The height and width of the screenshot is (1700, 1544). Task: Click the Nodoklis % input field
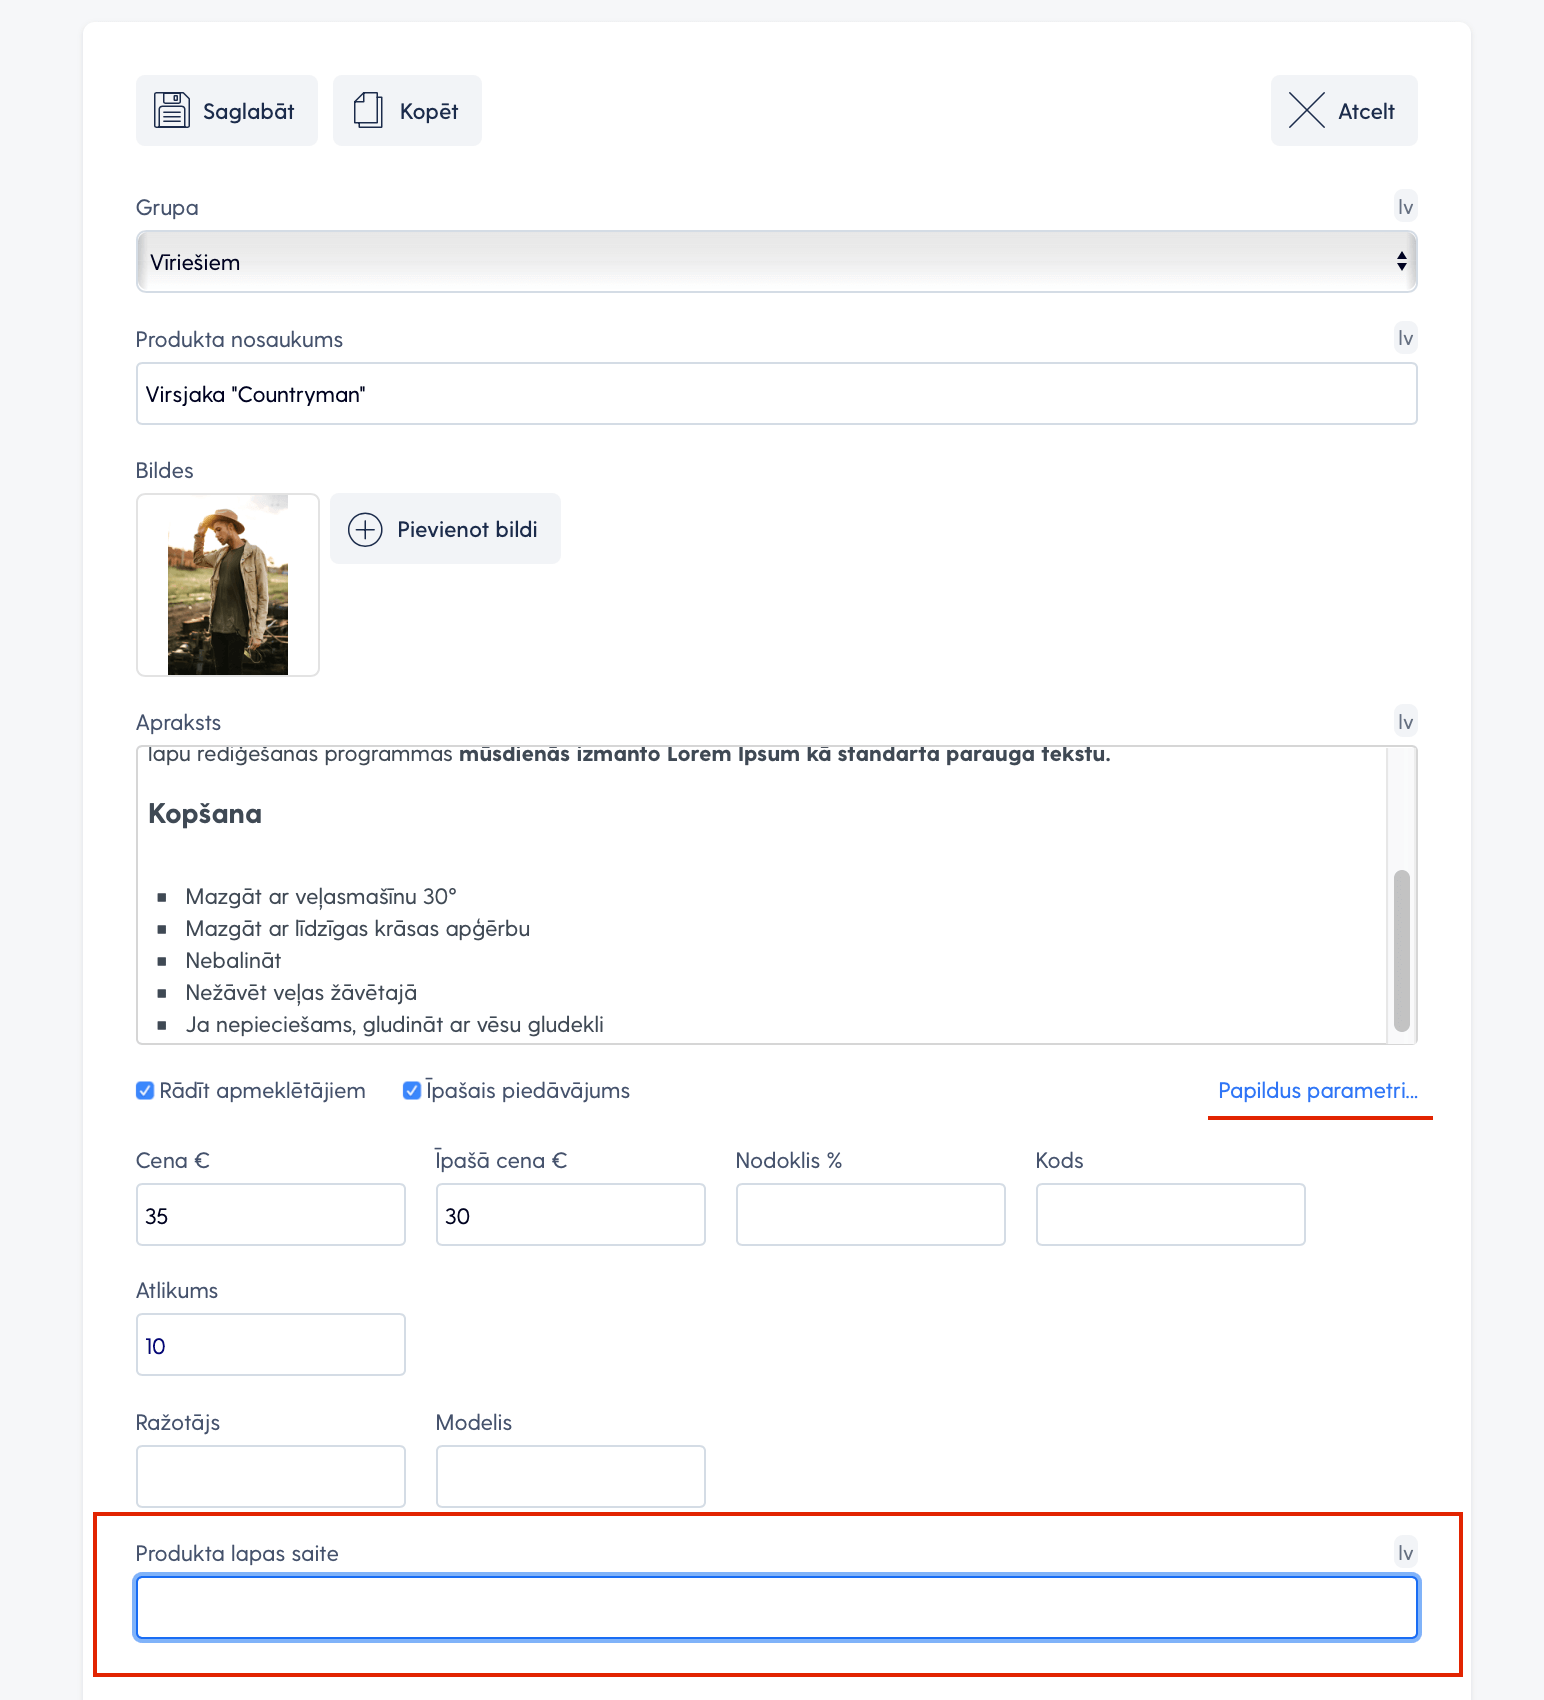[x=871, y=1215]
